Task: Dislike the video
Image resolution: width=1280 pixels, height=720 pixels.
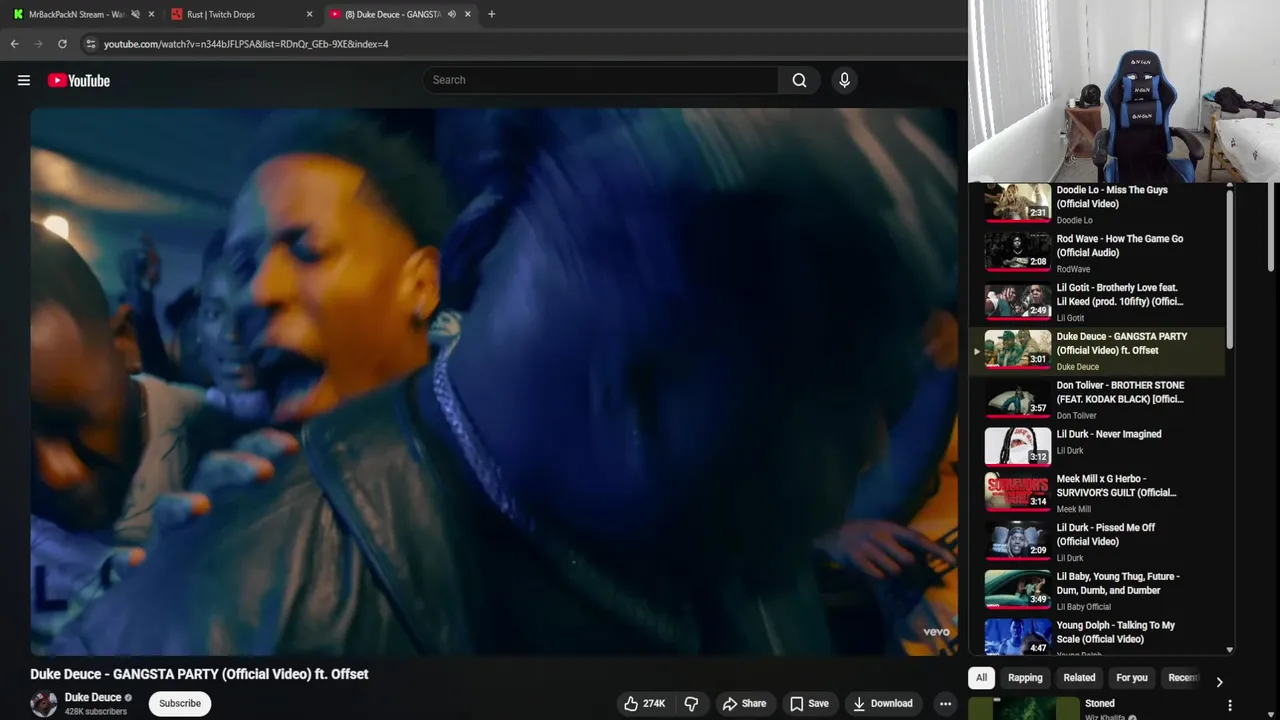Action: tap(691, 703)
